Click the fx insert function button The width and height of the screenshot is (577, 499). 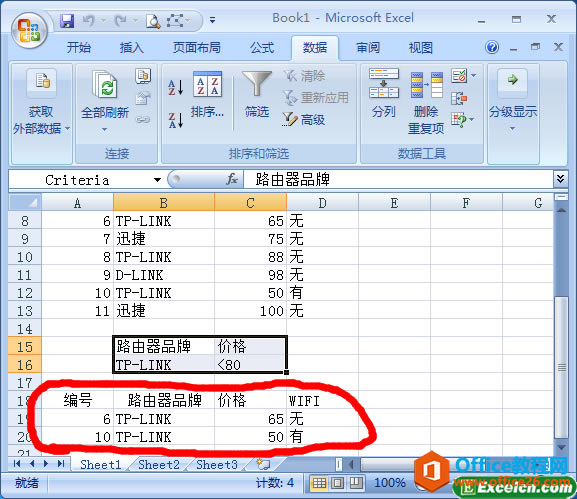(232, 180)
